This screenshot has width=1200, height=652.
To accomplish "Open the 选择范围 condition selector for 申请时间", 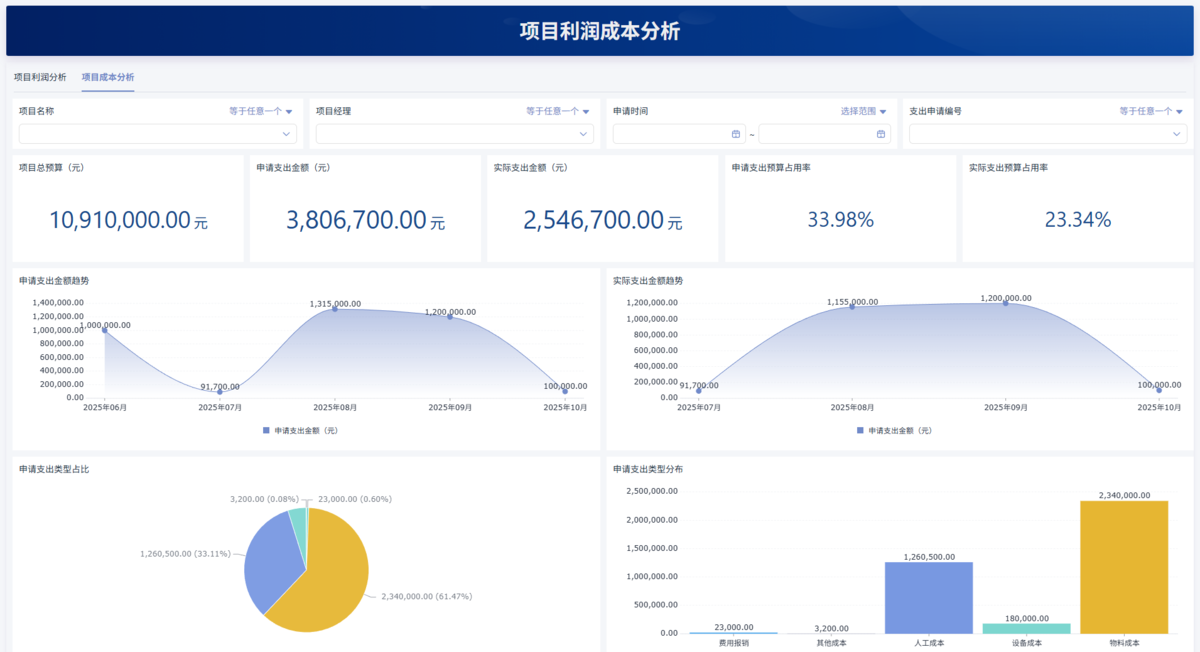I will pos(863,111).
